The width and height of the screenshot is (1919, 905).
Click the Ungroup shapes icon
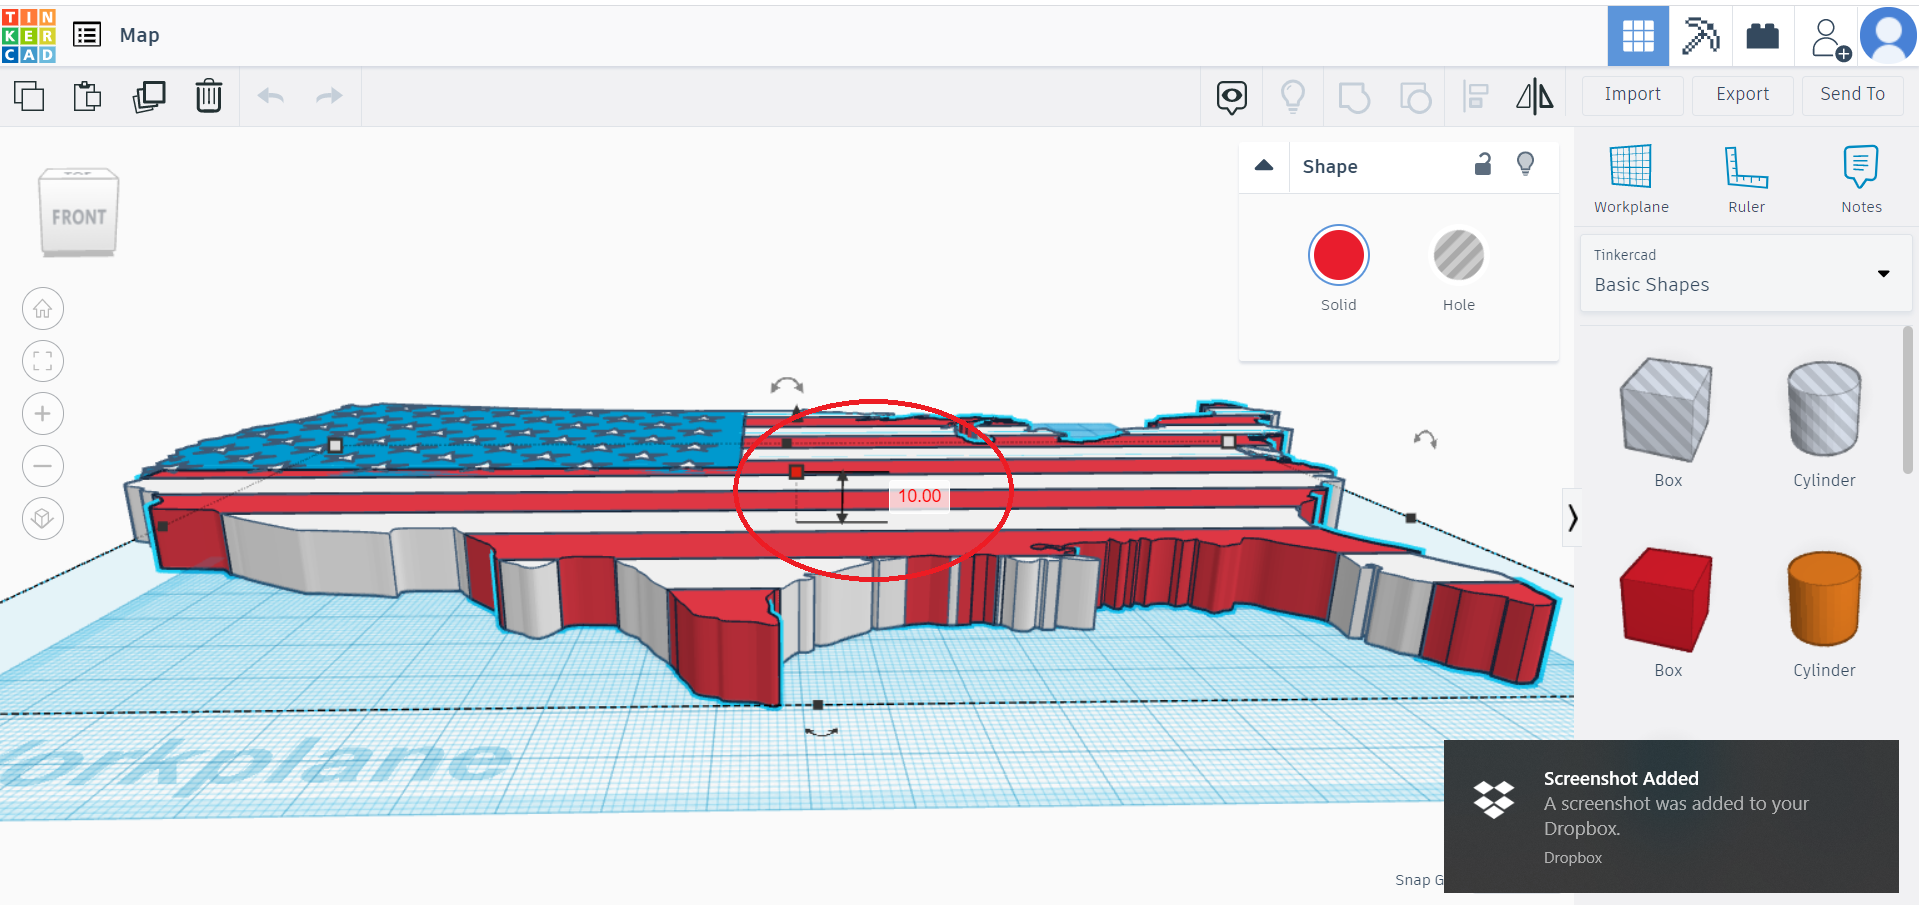(1415, 97)
